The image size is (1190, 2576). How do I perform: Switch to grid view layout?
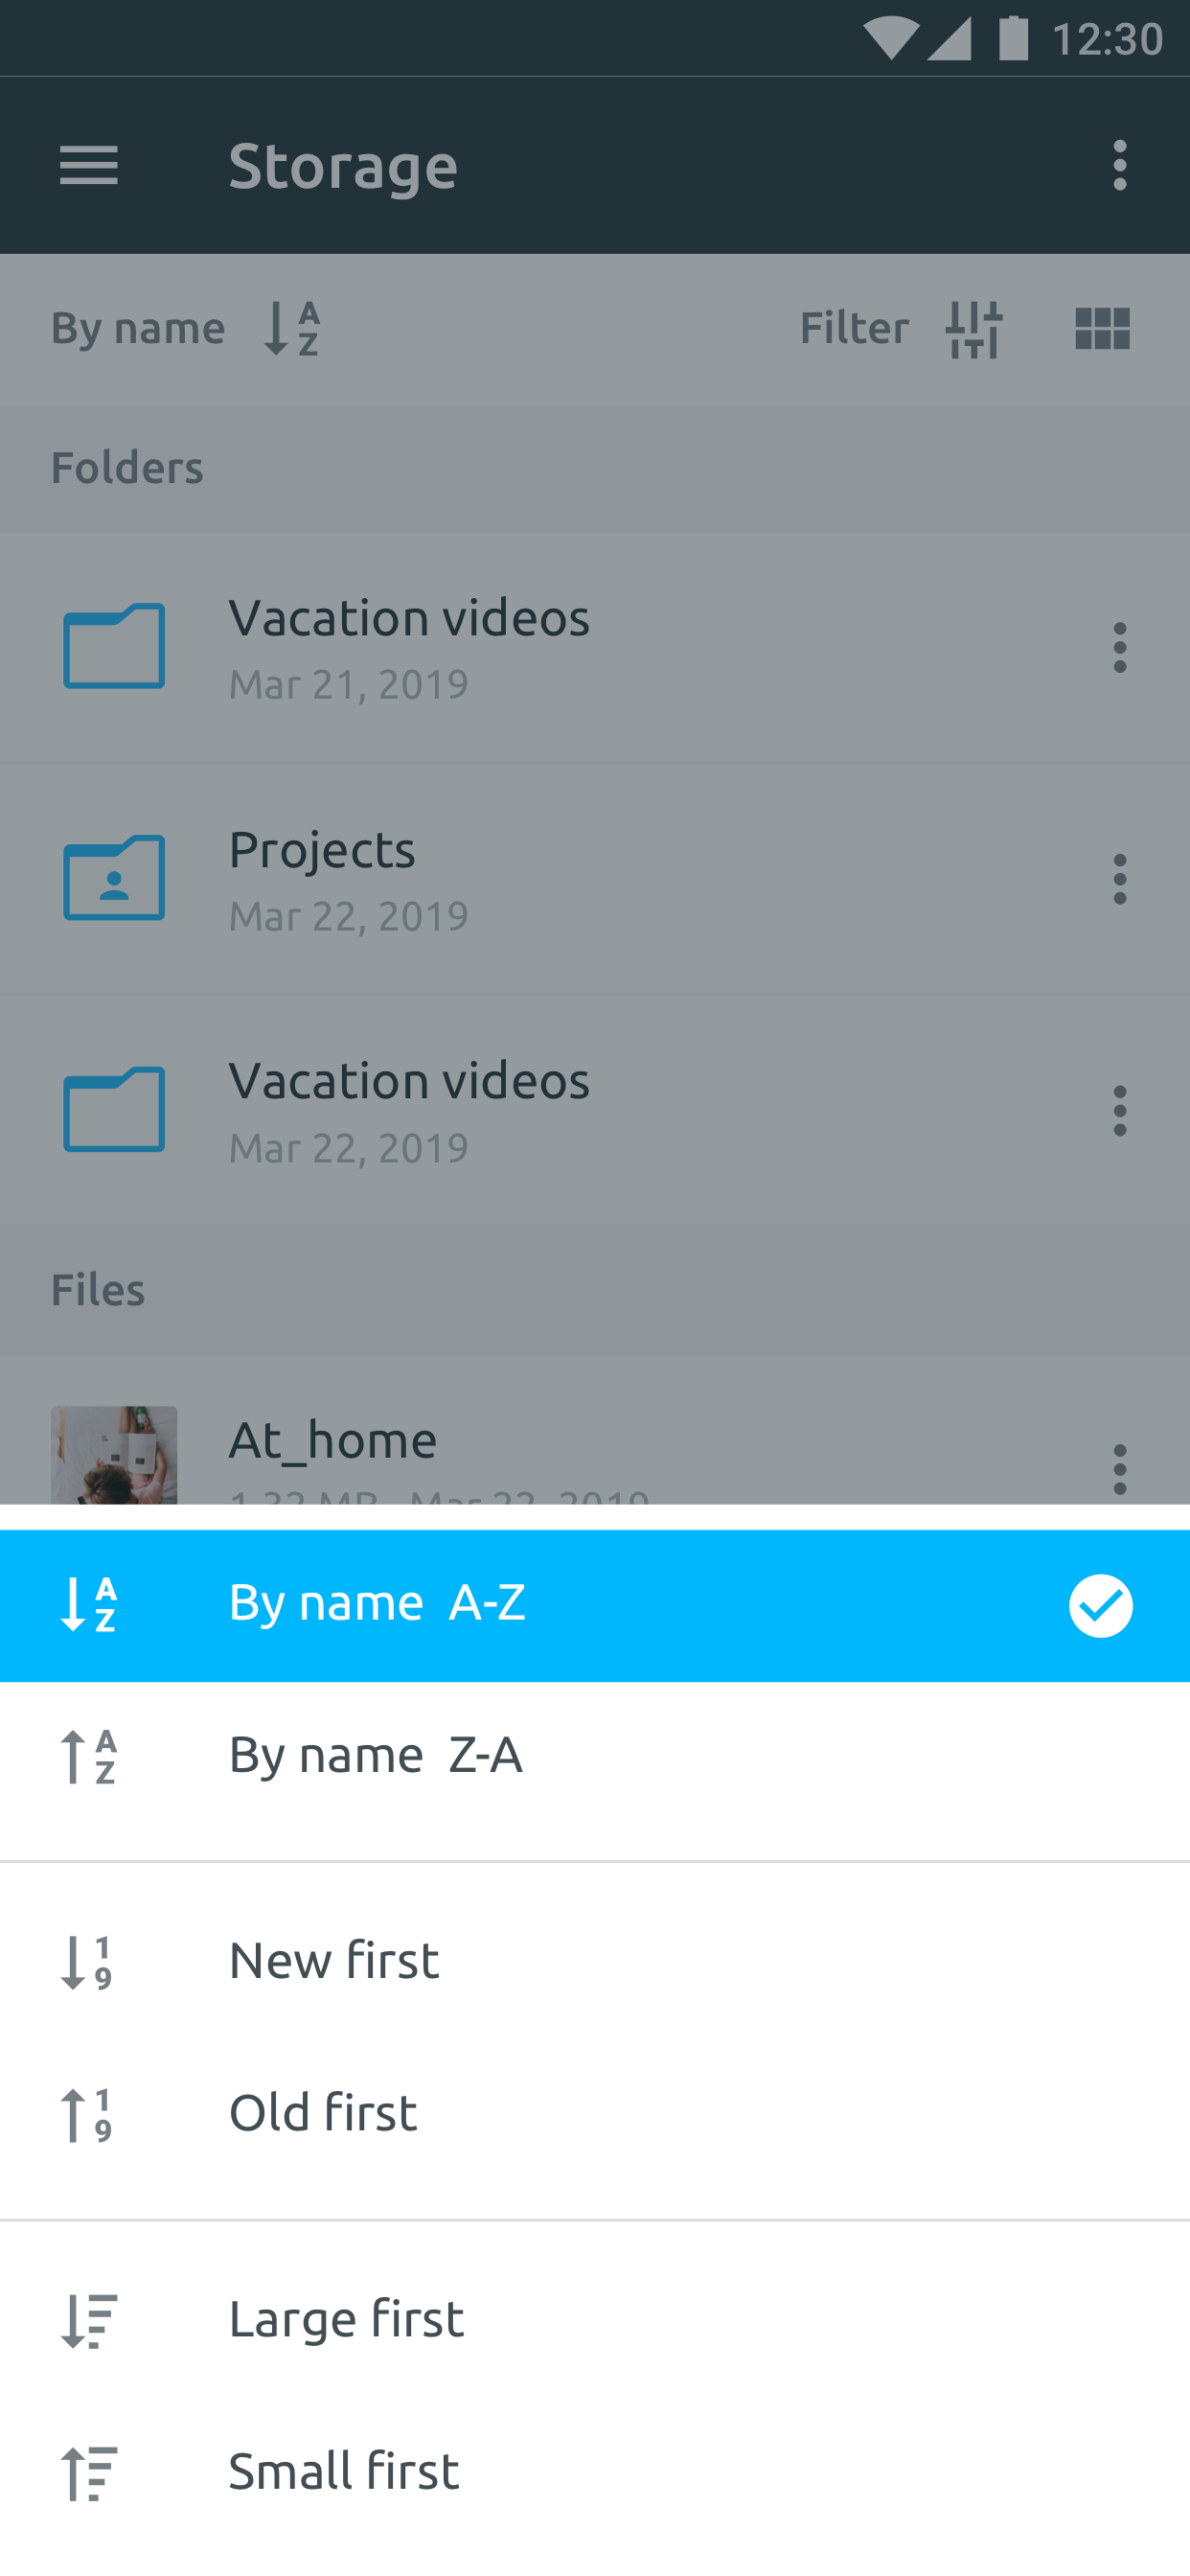(x=1102, y=328)
